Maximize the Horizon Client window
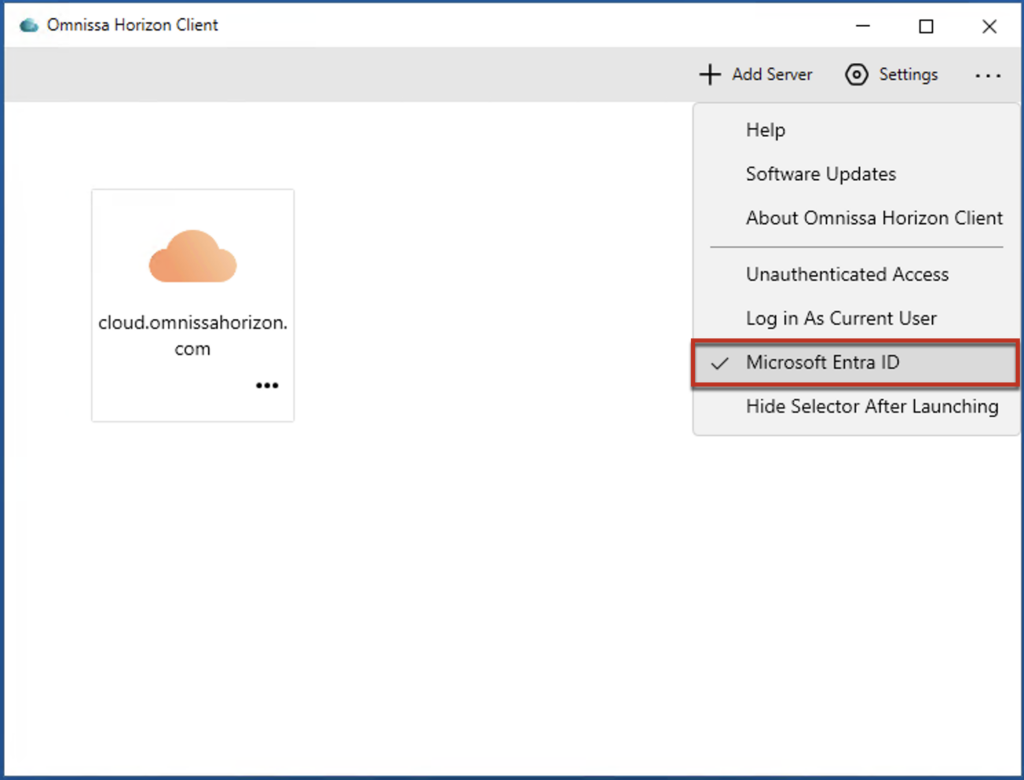The height and width of the screenshot is (780, 1024). pyautogui.click(x=926, y=27)
